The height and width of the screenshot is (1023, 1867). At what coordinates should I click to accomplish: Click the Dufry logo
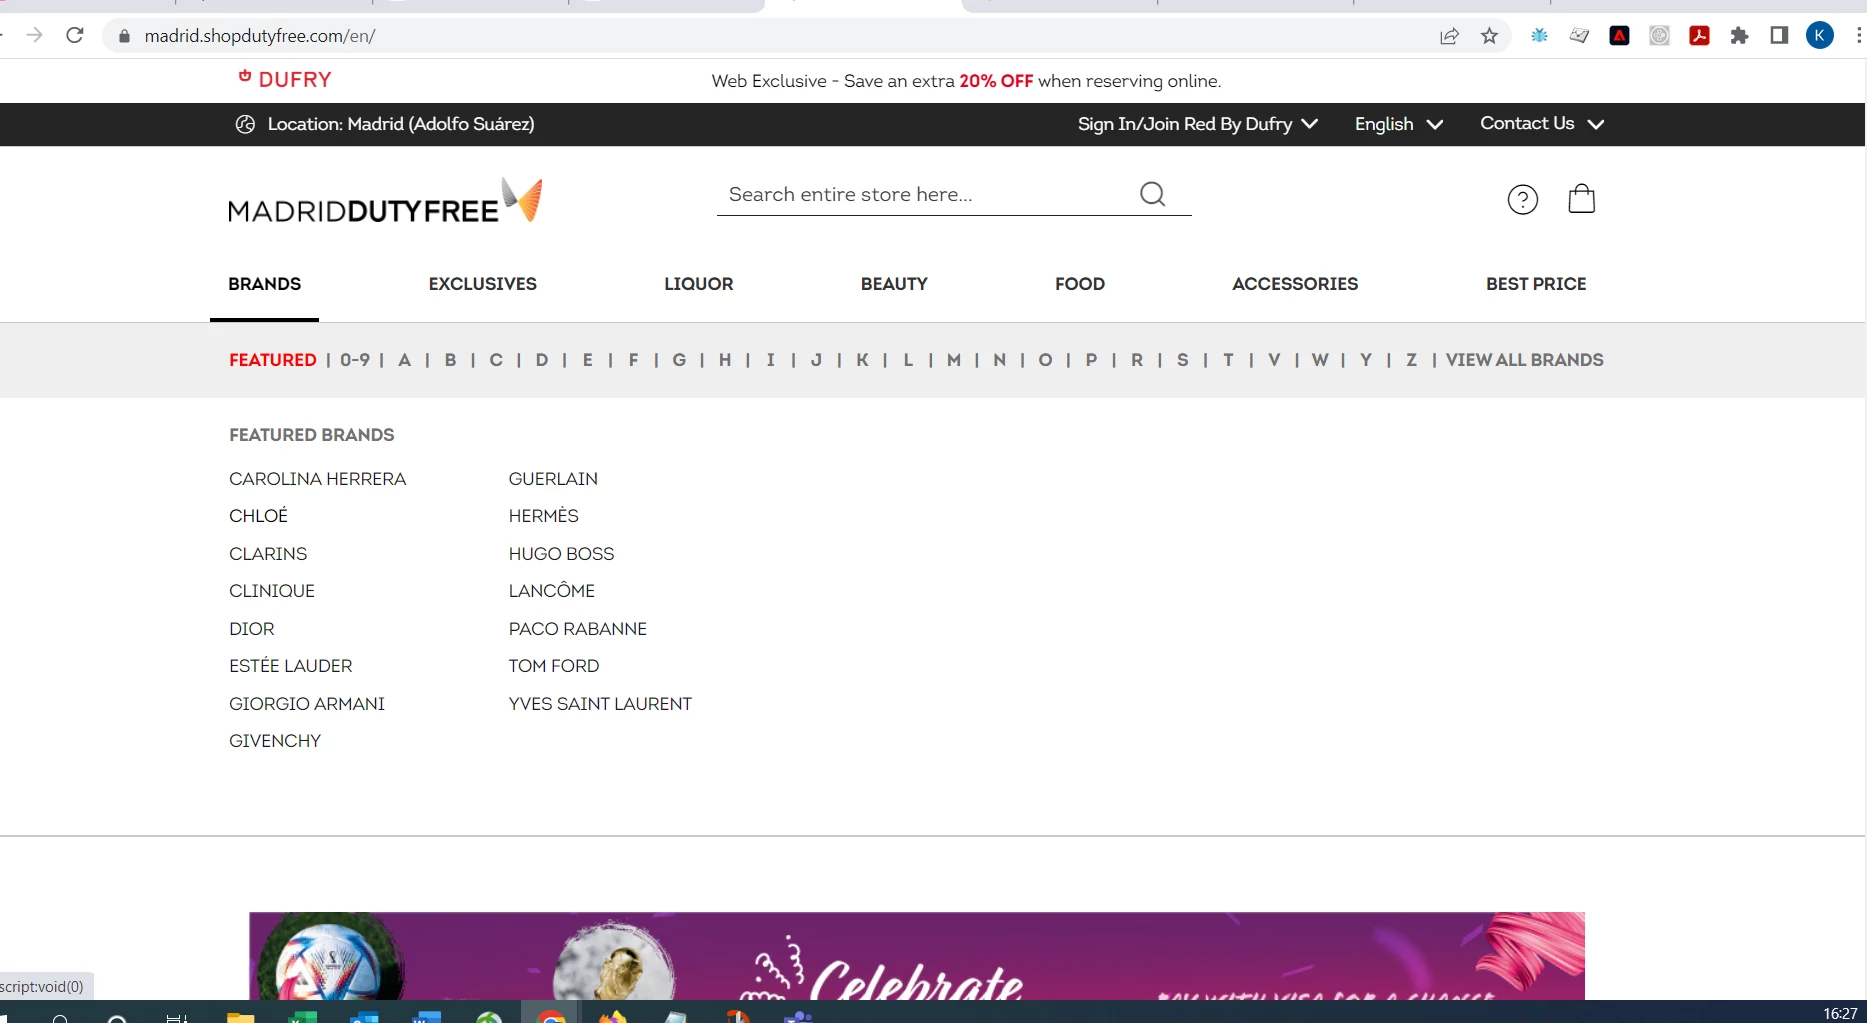[x=285, y=79]
